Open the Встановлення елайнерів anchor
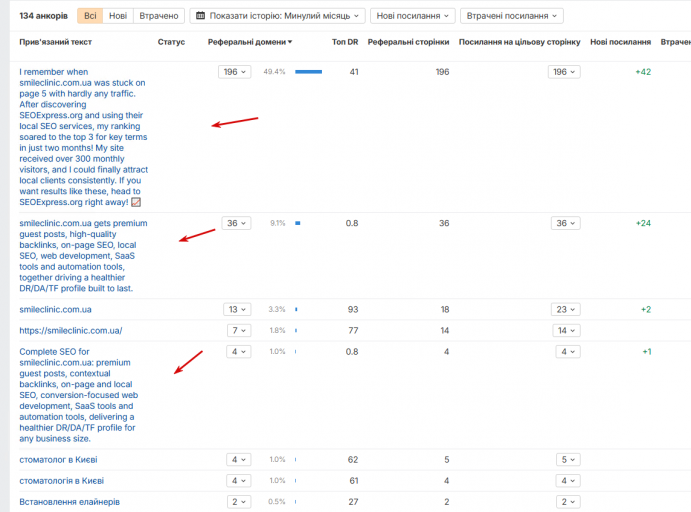 click(x=69, y=502)
